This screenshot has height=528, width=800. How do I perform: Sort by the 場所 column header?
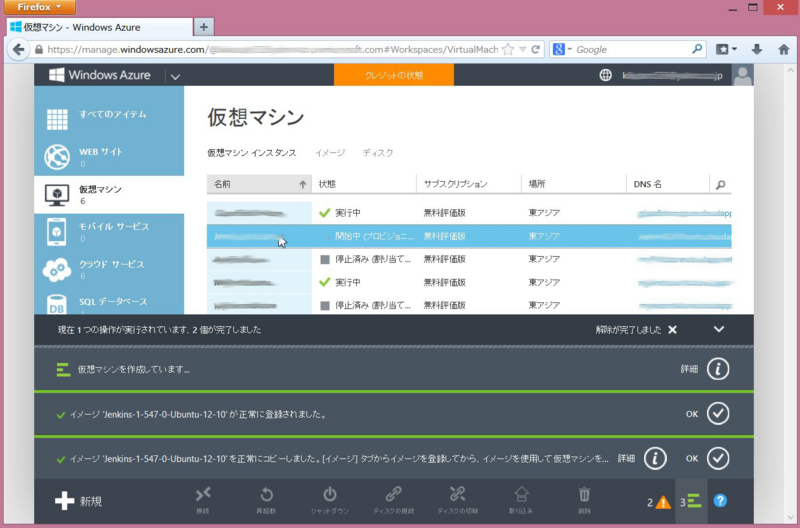pos(574,184)
